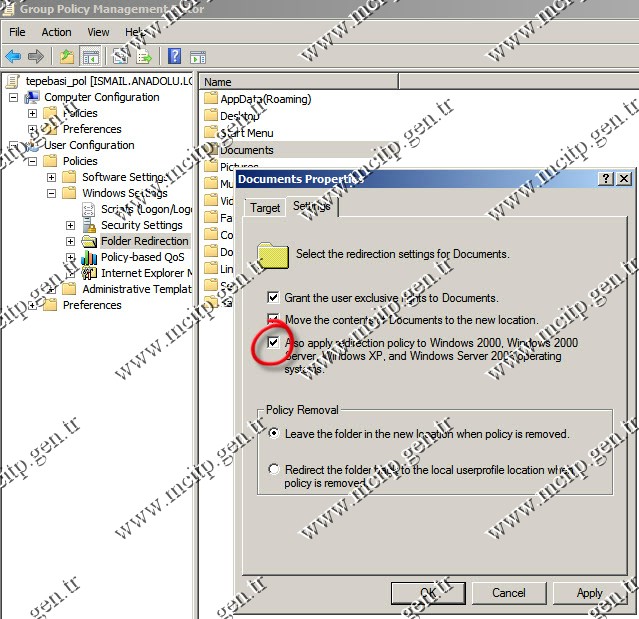Click the Refresh toolbar icon
This screenshot has width=639, height=619.
tap(120, 56)
